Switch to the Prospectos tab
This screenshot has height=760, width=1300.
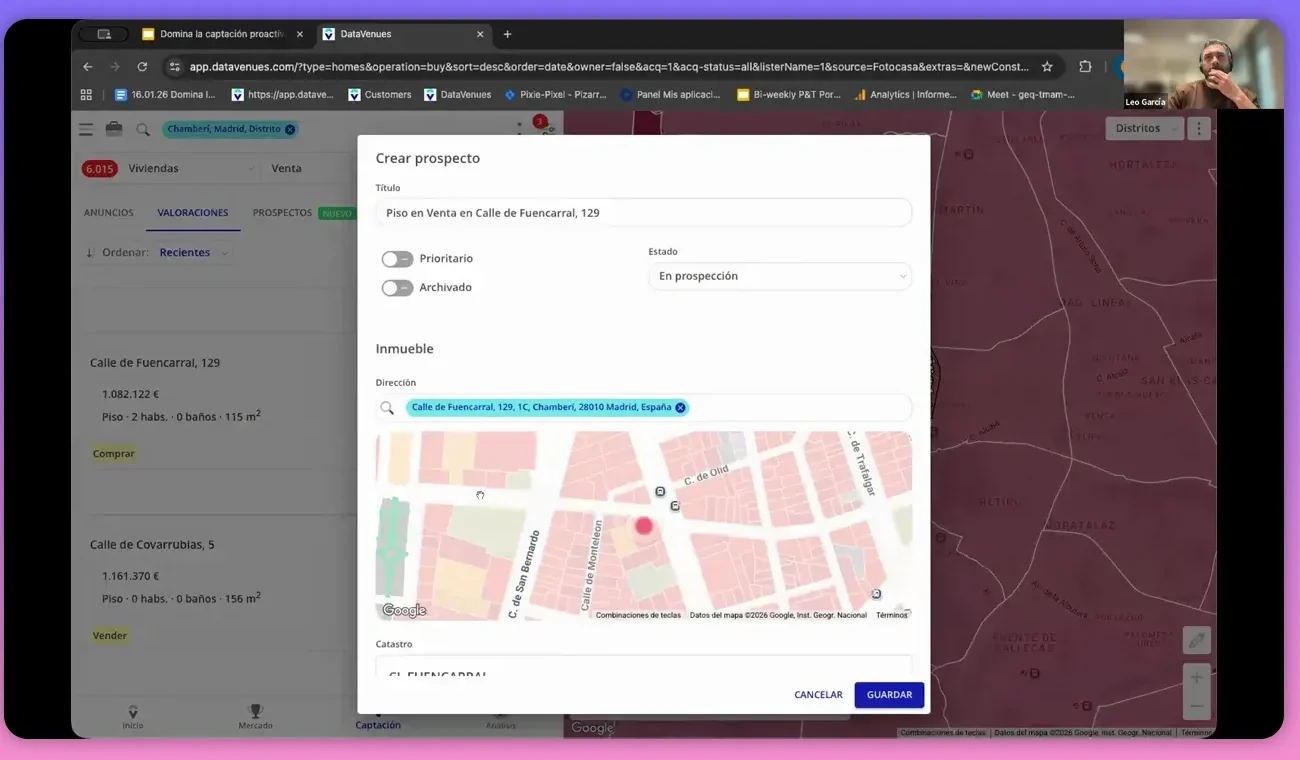click(282, 213)
